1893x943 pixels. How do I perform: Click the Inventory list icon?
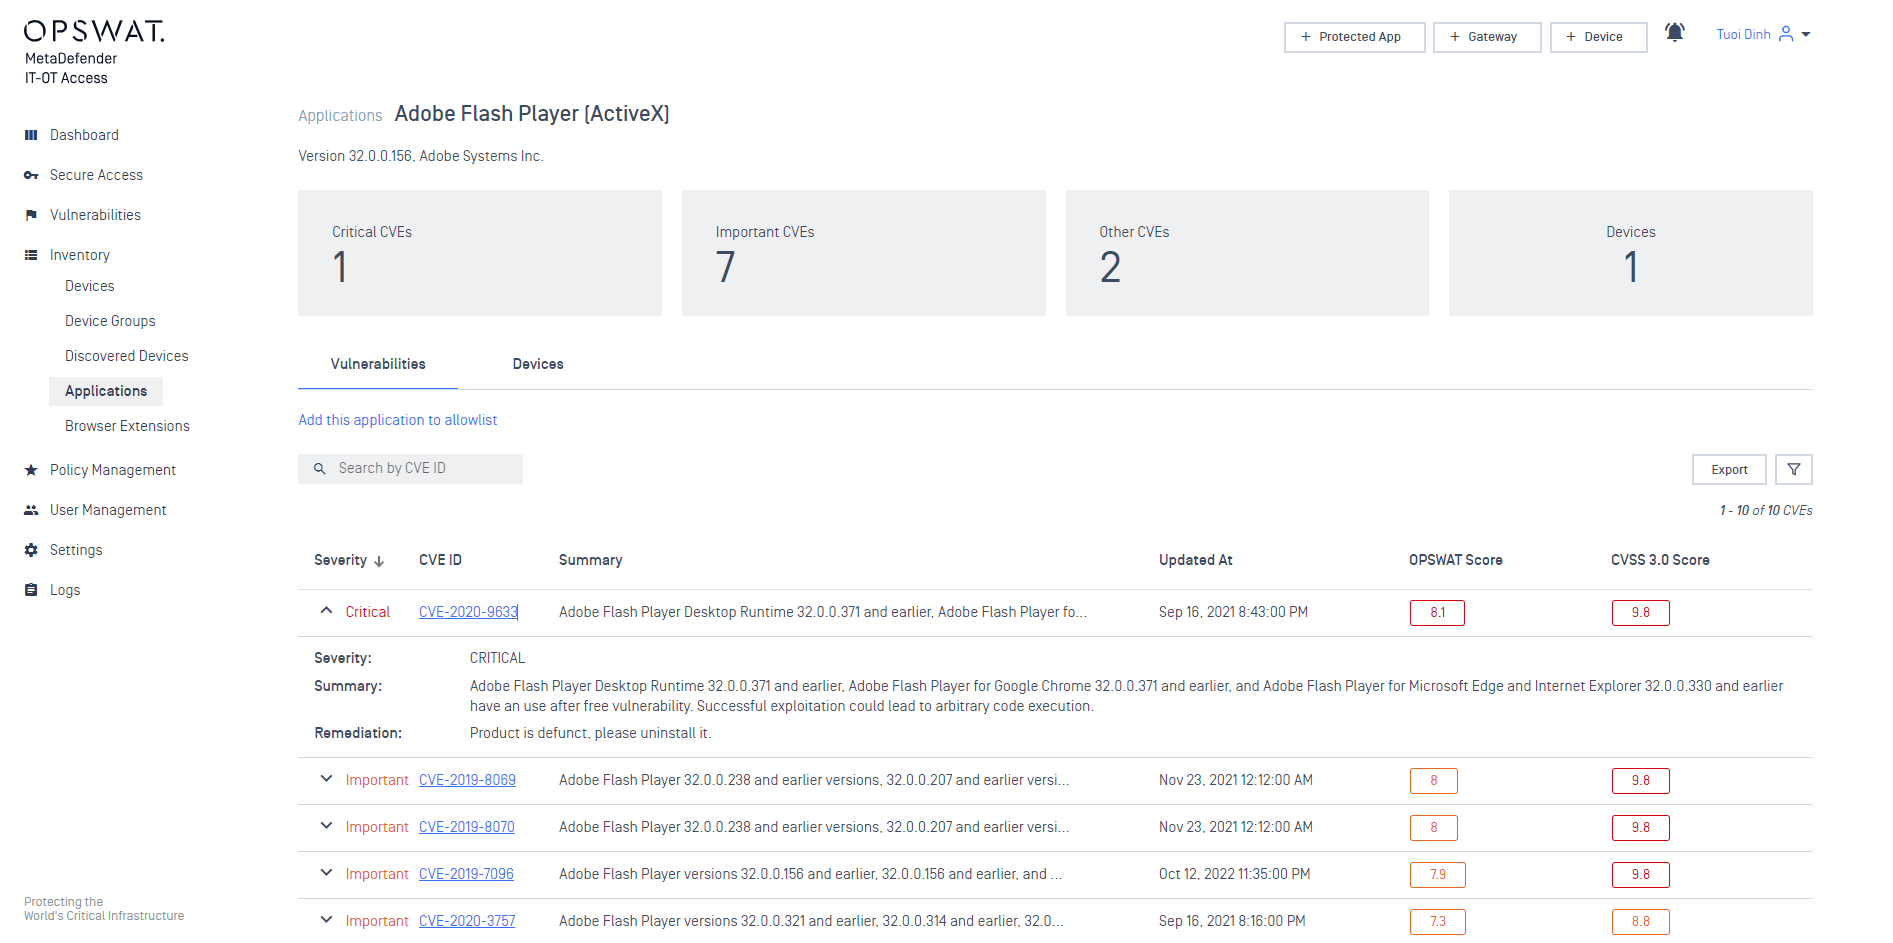[x=31, y=255]
